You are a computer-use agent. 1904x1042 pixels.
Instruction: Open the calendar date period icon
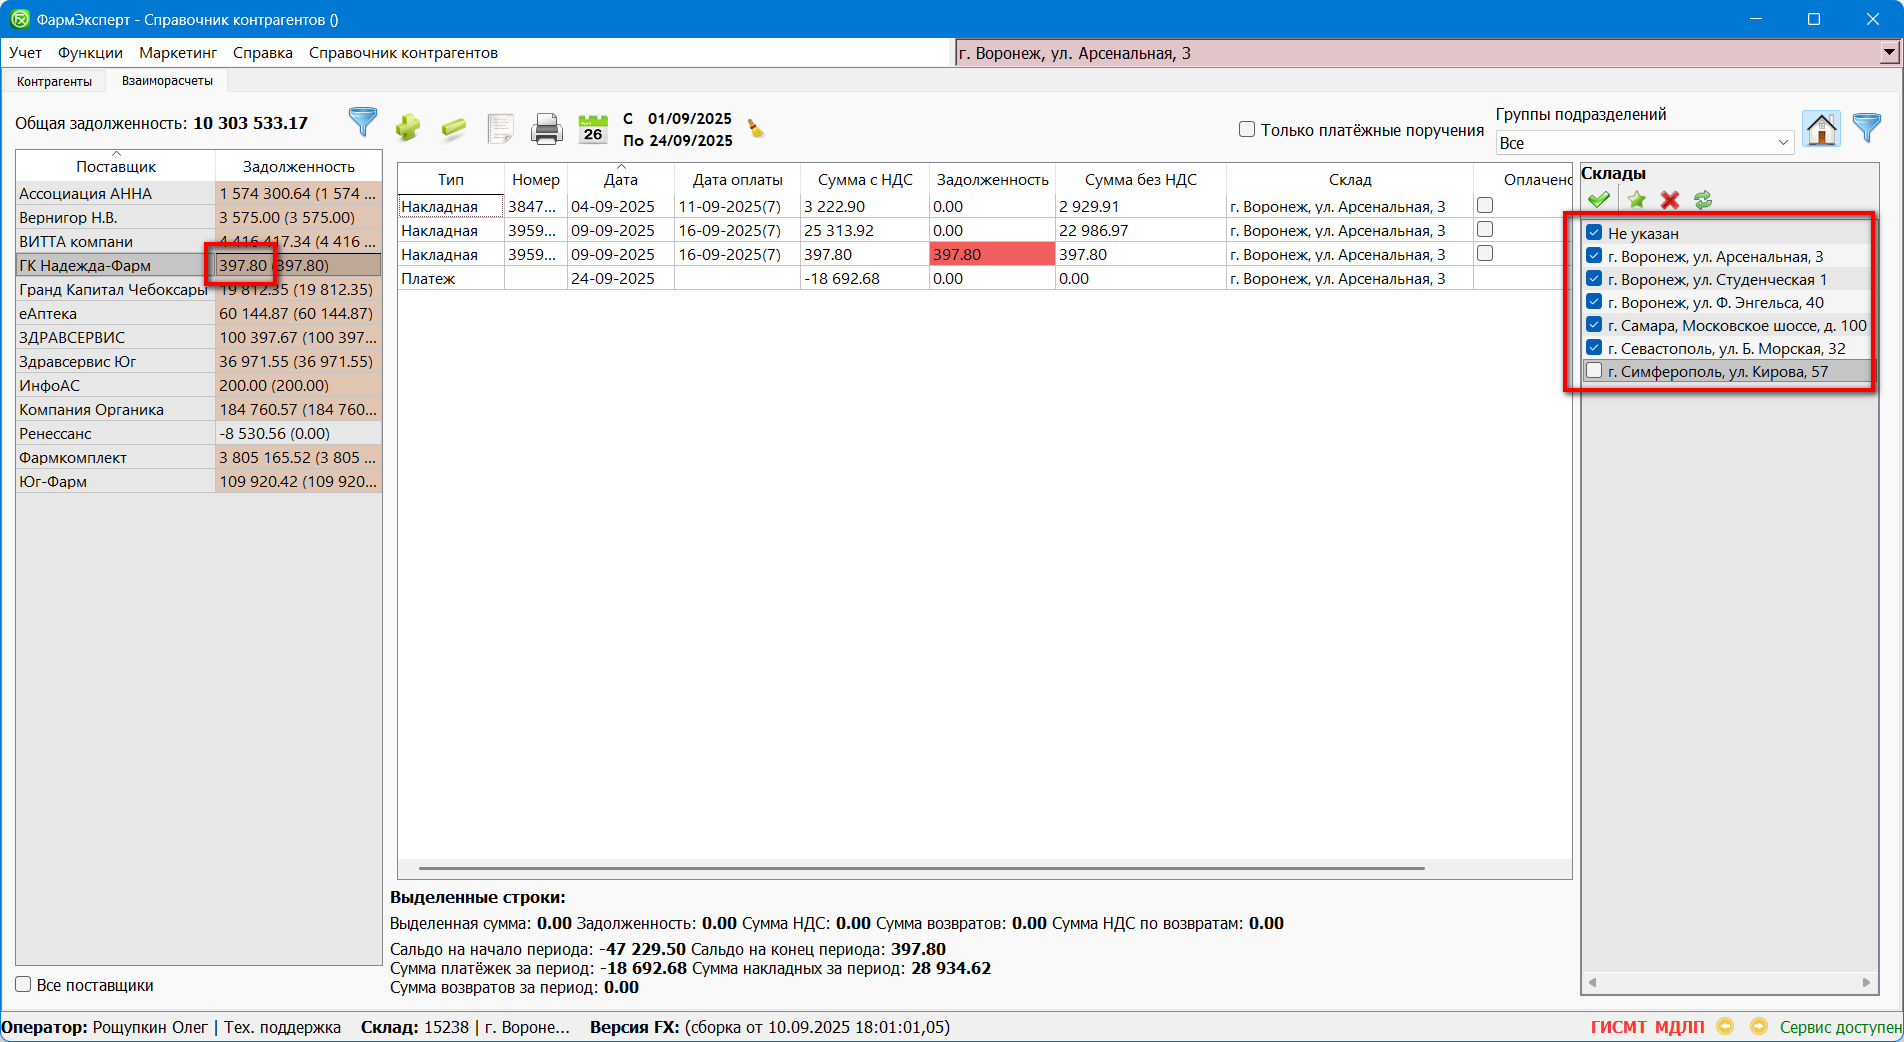pyautogui.click(x=593, y=129)
